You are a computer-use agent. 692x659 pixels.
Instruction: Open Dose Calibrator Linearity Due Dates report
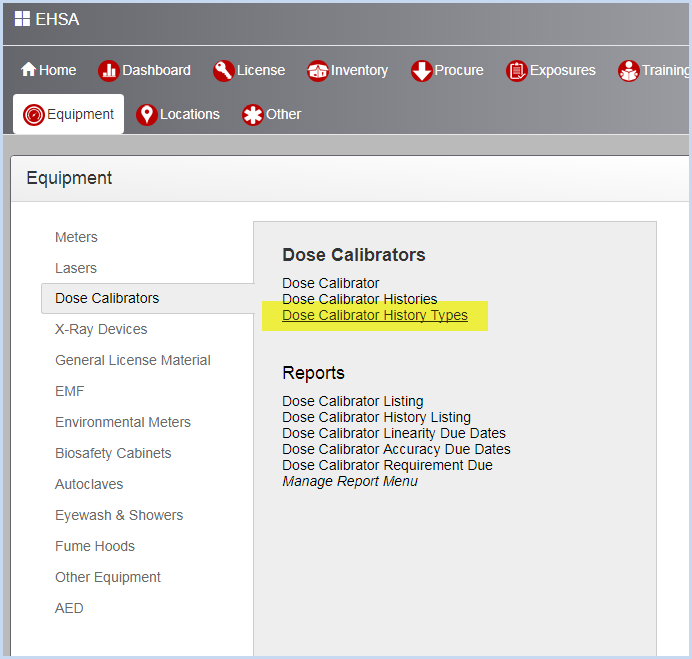pos(394,433)
